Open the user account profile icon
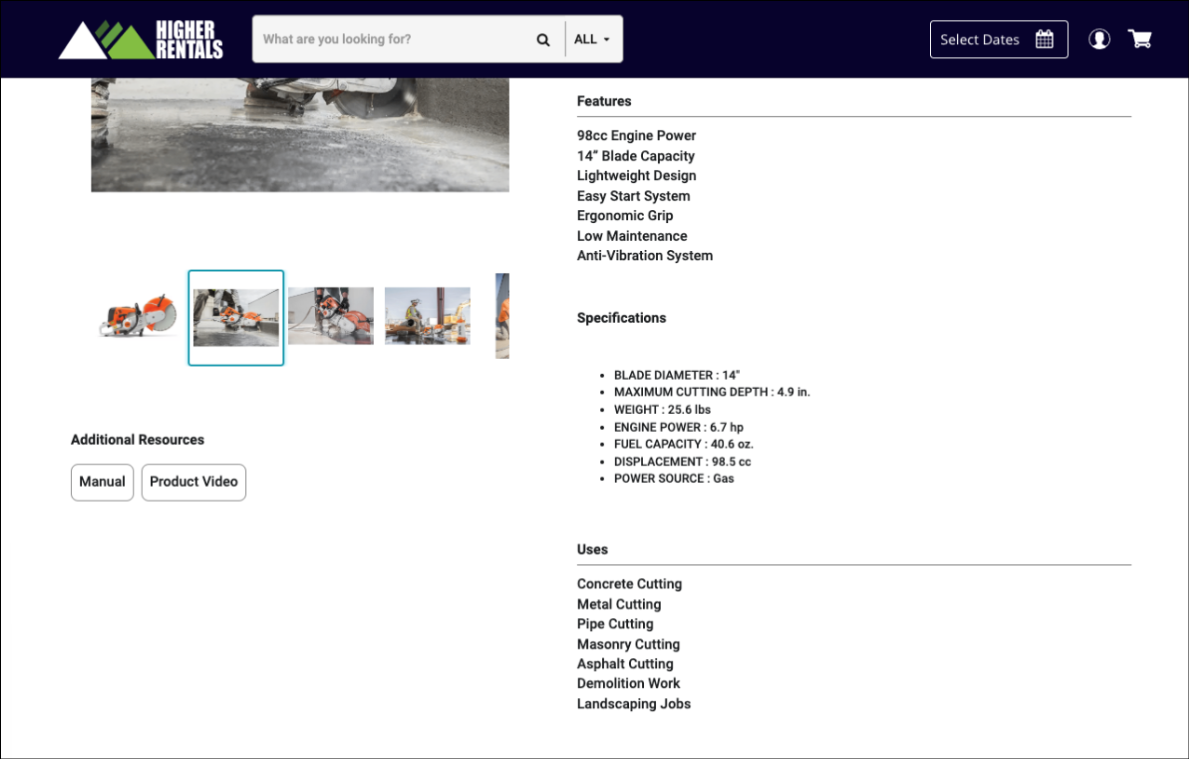The height and width of the screenshot is (759, 1189). [x=1099, y=40]
